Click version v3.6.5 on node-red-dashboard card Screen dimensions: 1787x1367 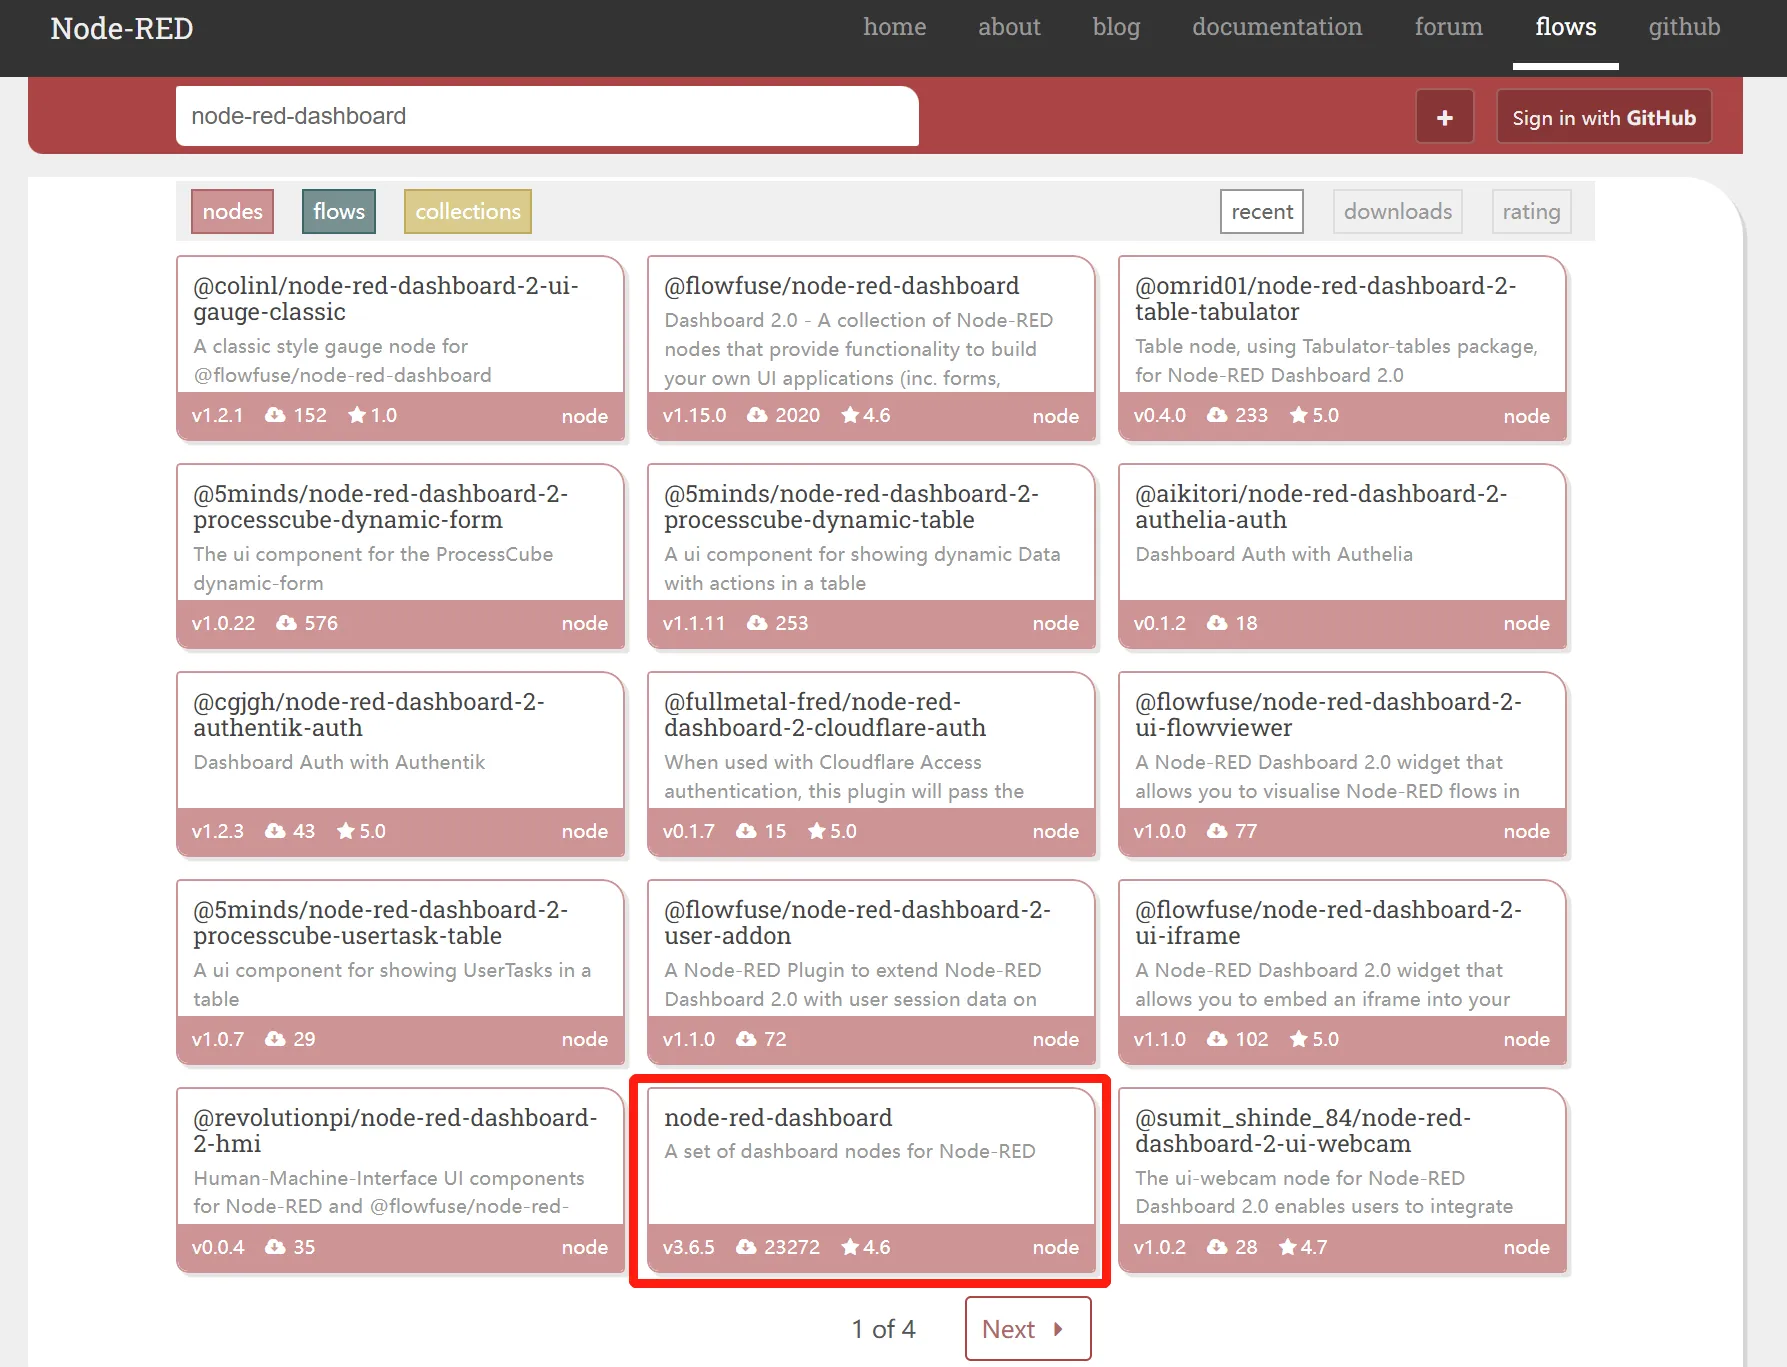click(688, 1247)
